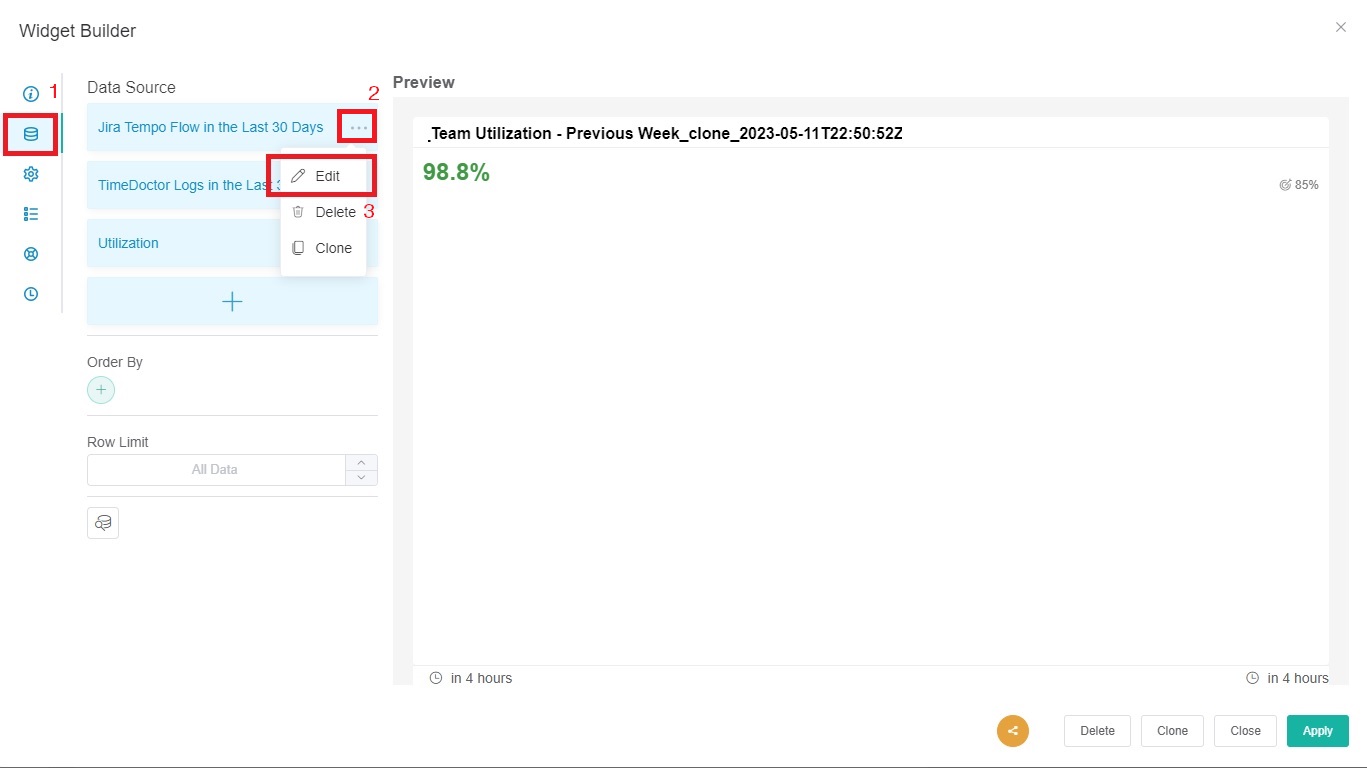Choose Clone from the context menu
The width and height of the screenshot is (1367, 768).
coord(332,248)
